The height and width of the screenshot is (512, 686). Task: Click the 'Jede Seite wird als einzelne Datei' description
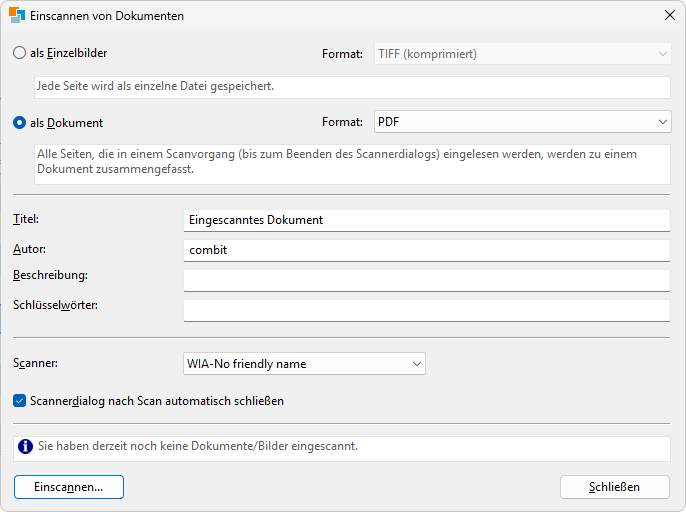[155, 87]
